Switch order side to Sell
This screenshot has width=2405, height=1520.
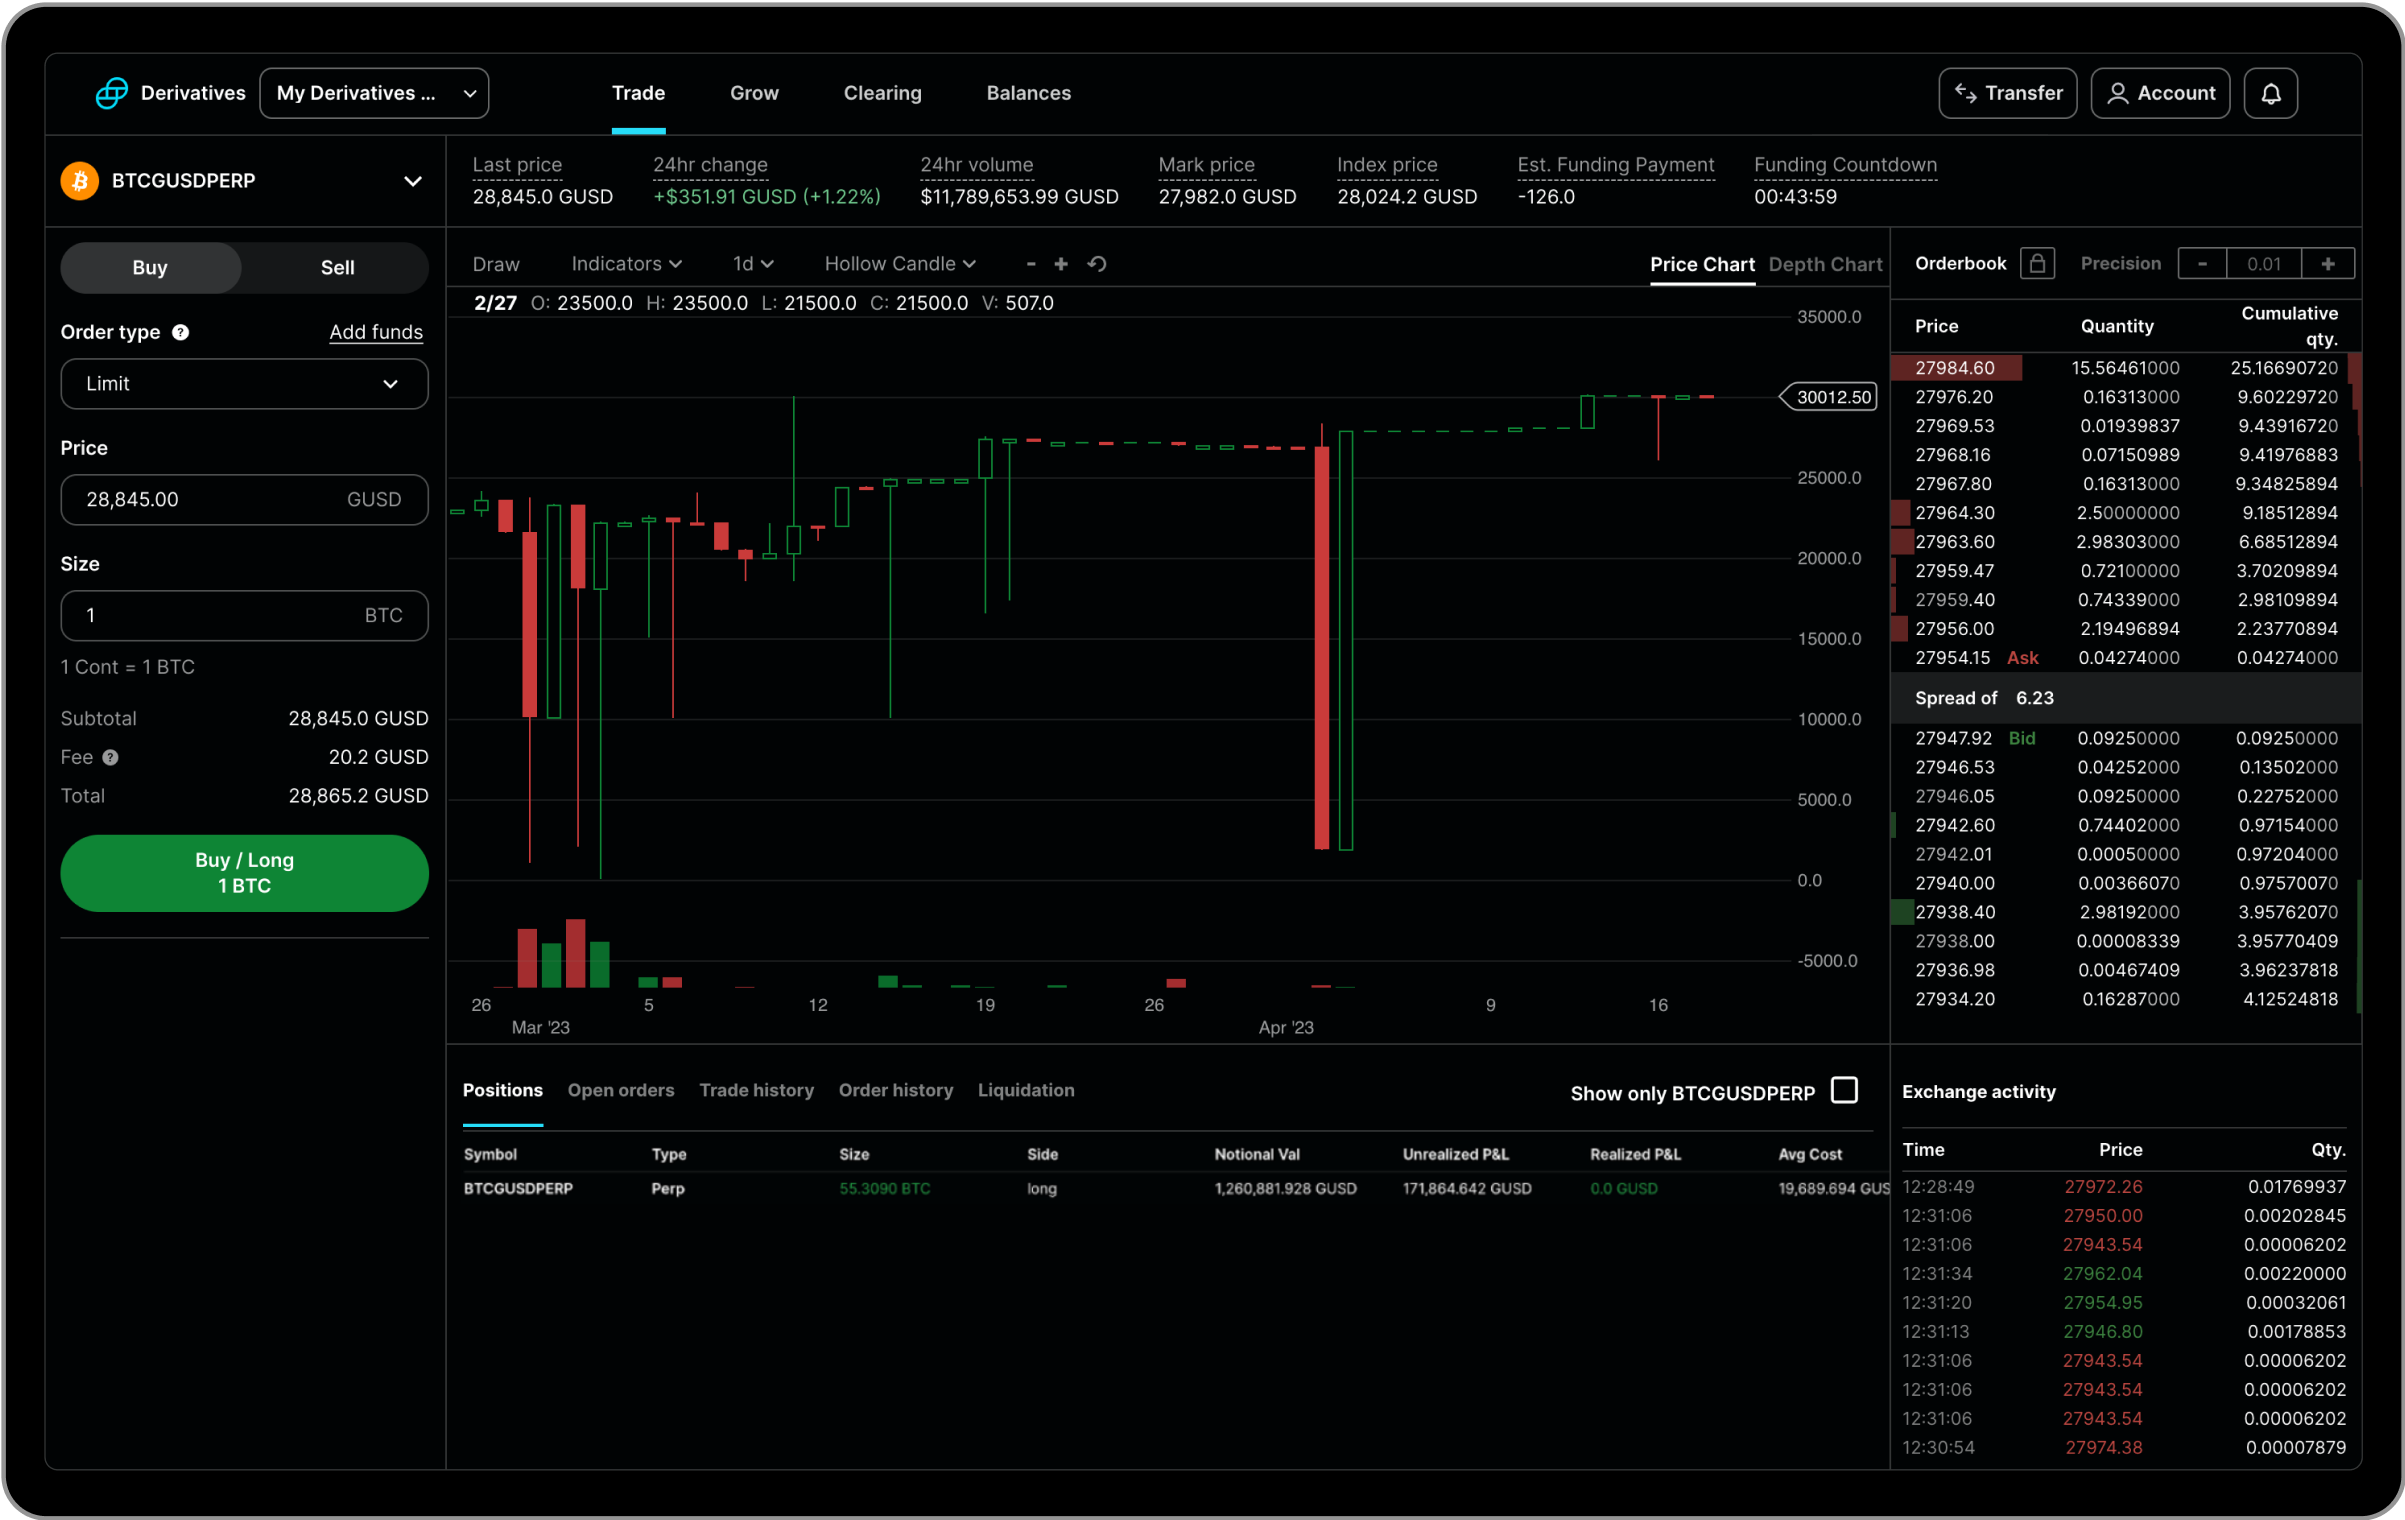[337, 267]
